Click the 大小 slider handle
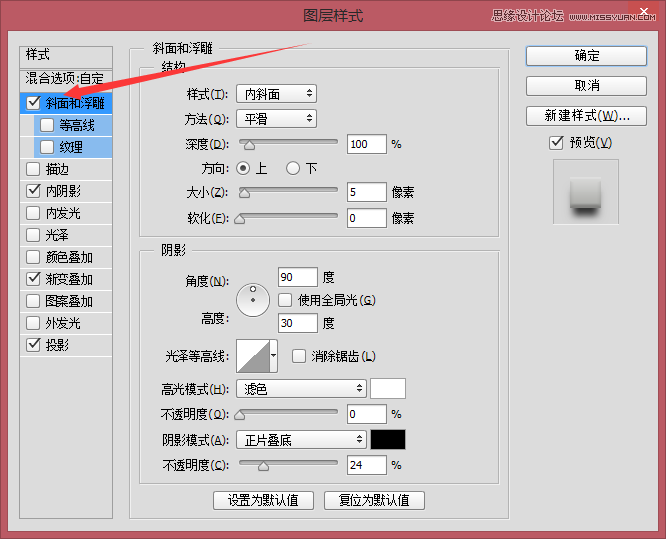Image resolution: width=666 pixels, height=539 pixels. (x=244, y=193)
